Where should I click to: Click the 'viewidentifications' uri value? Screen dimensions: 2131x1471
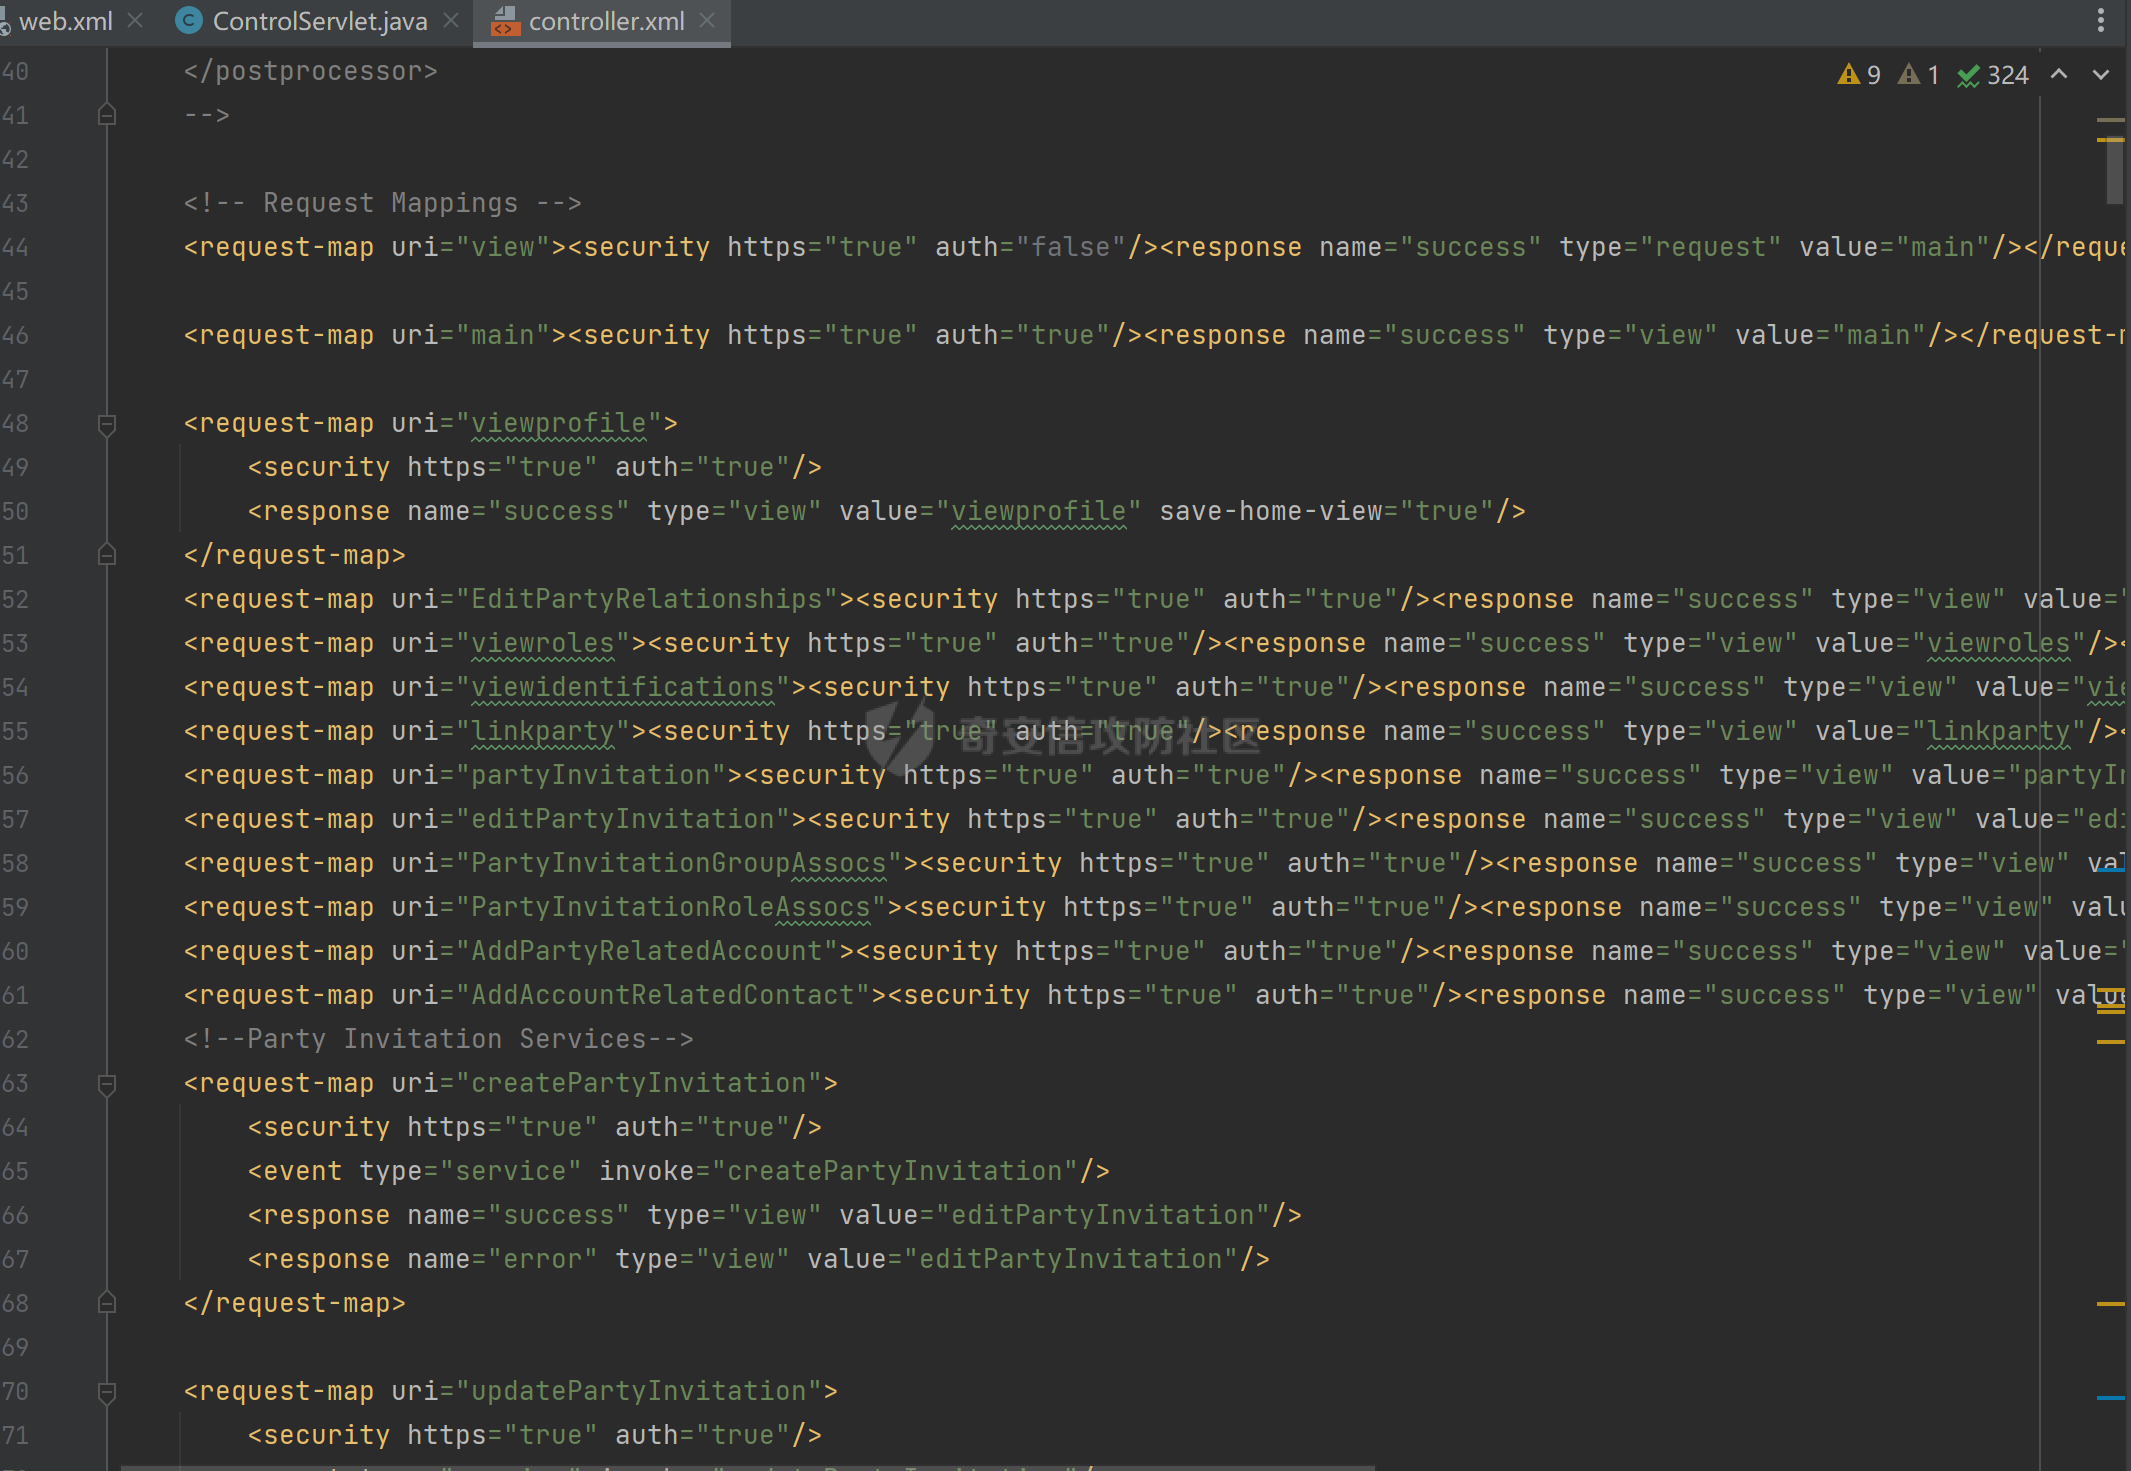pos(623,687)
